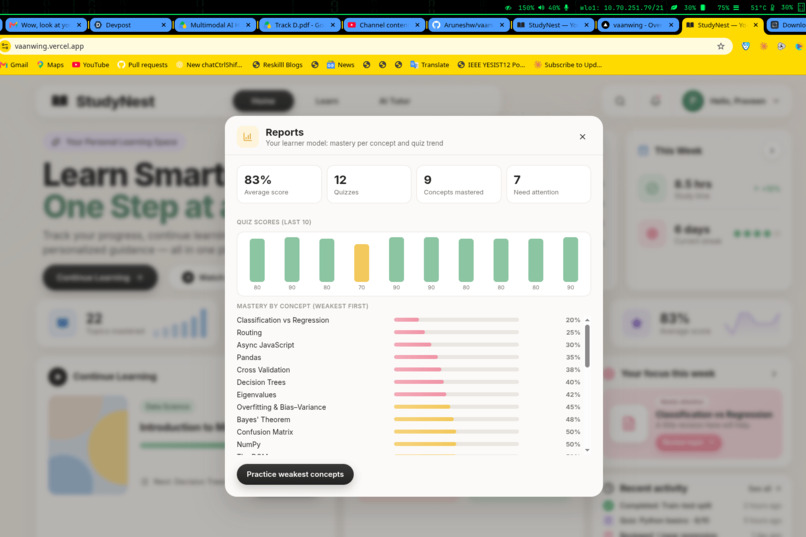Image resolution: width=806 pixels, height=537 pixels.
Task: Open the Reskill Blogs bookmark
Action: pyautogui.click(x=278, y=65)
